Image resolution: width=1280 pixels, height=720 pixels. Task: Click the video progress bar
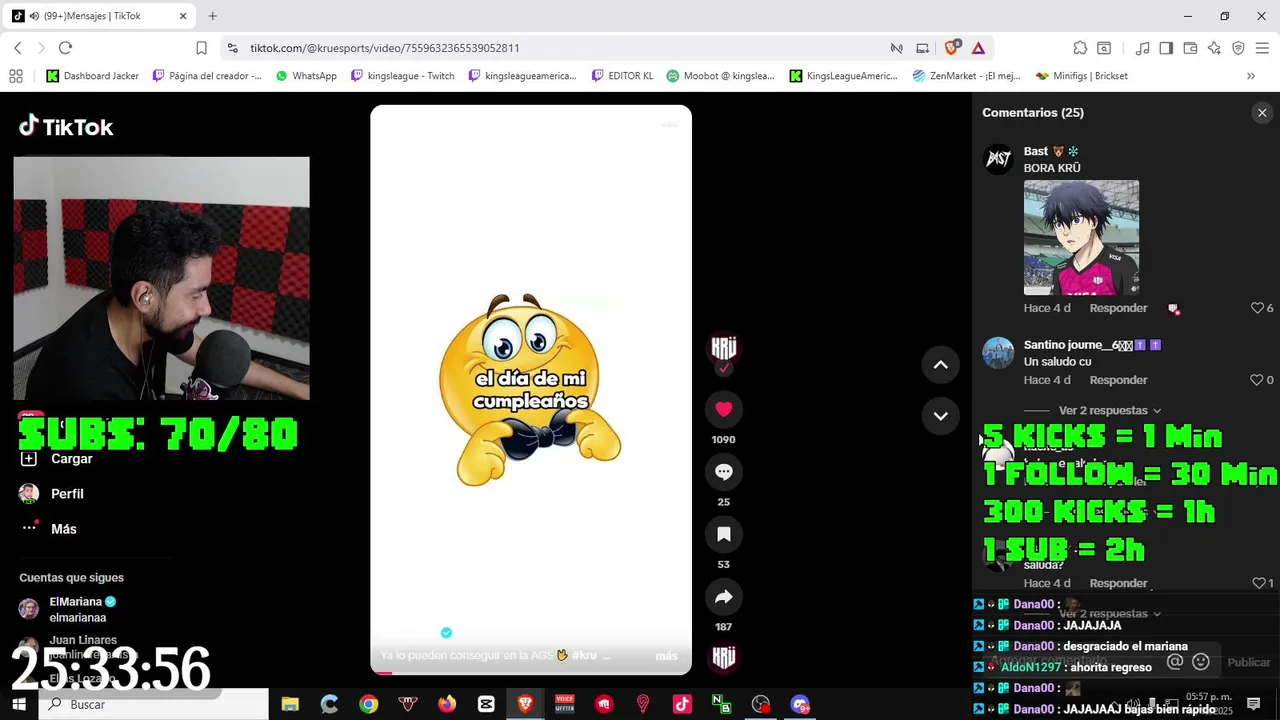coord(531,672)
